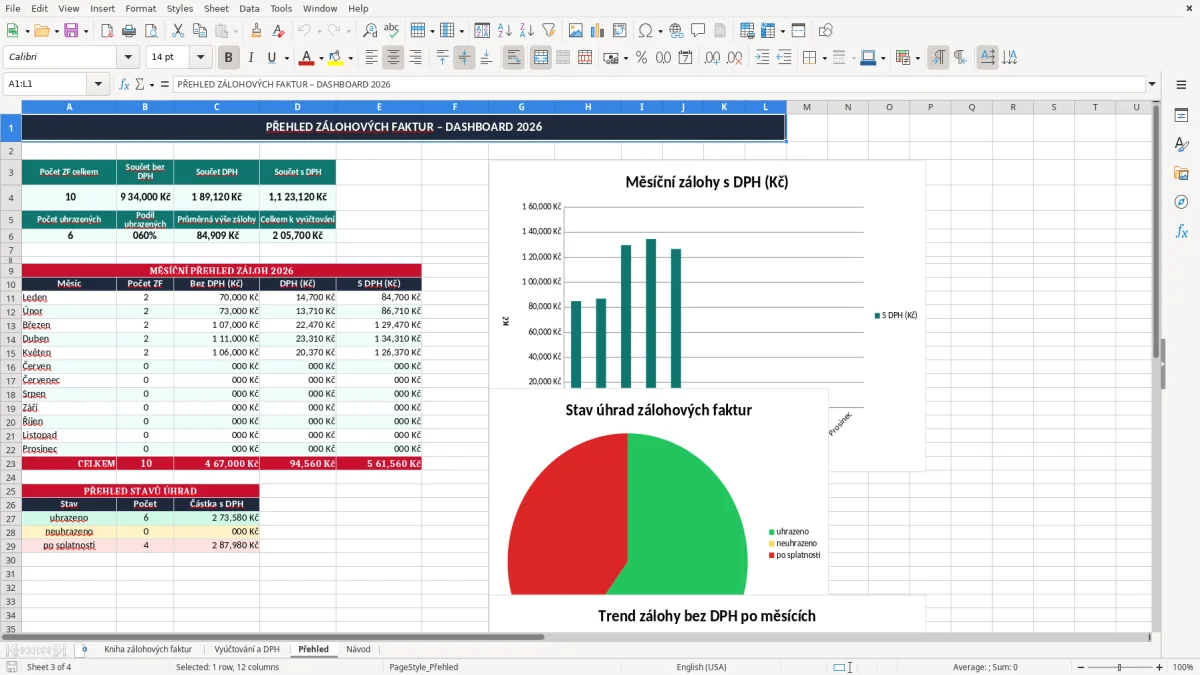Expand the Name Box dropdown

98,85
